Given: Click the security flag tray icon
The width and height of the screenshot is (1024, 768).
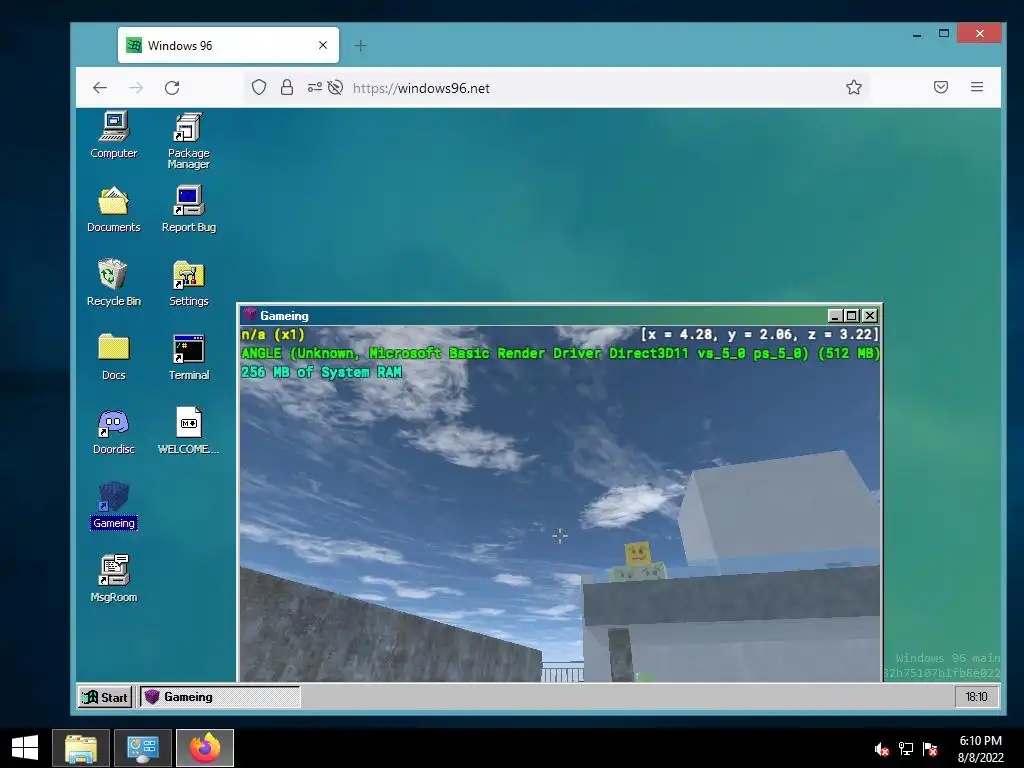Looking at the screenshot, I should (x=930, y=749).
